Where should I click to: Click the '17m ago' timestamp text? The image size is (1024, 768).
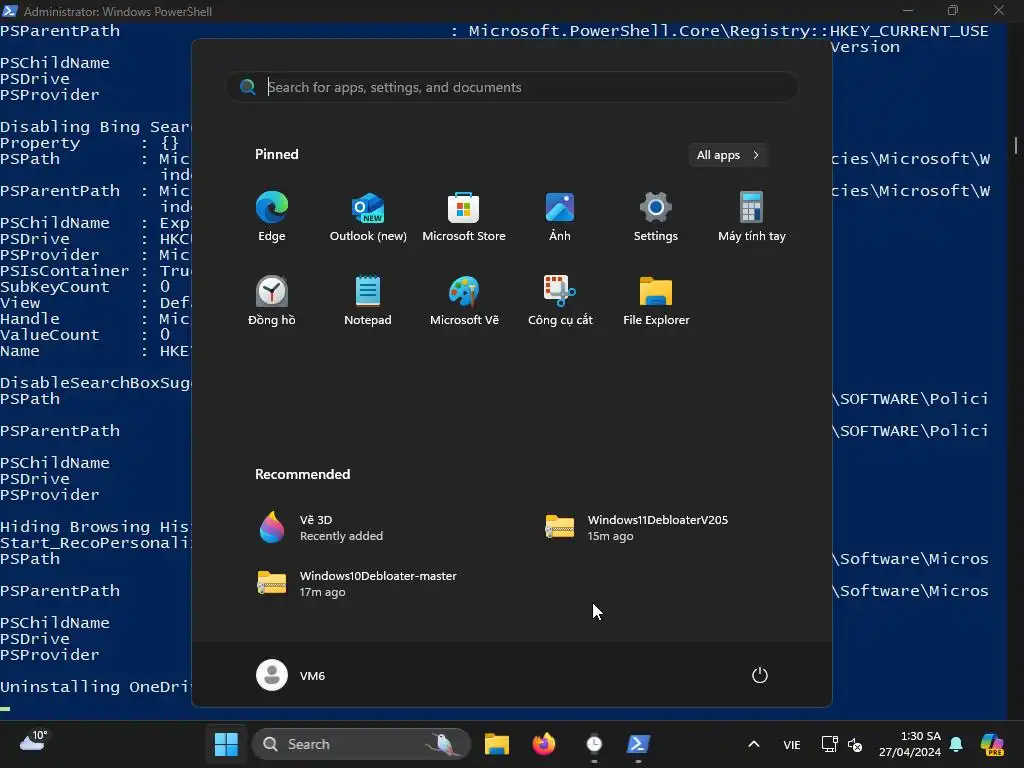pos(323,592)
